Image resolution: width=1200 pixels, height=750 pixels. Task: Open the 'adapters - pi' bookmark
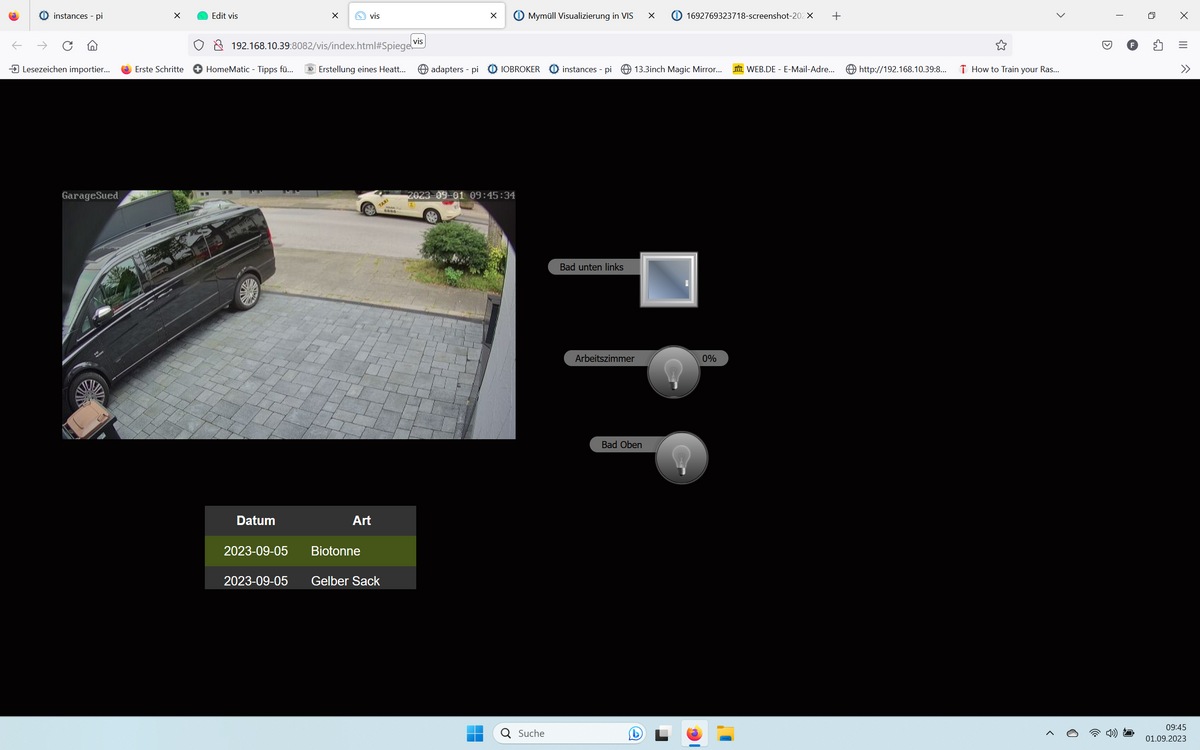448,69
